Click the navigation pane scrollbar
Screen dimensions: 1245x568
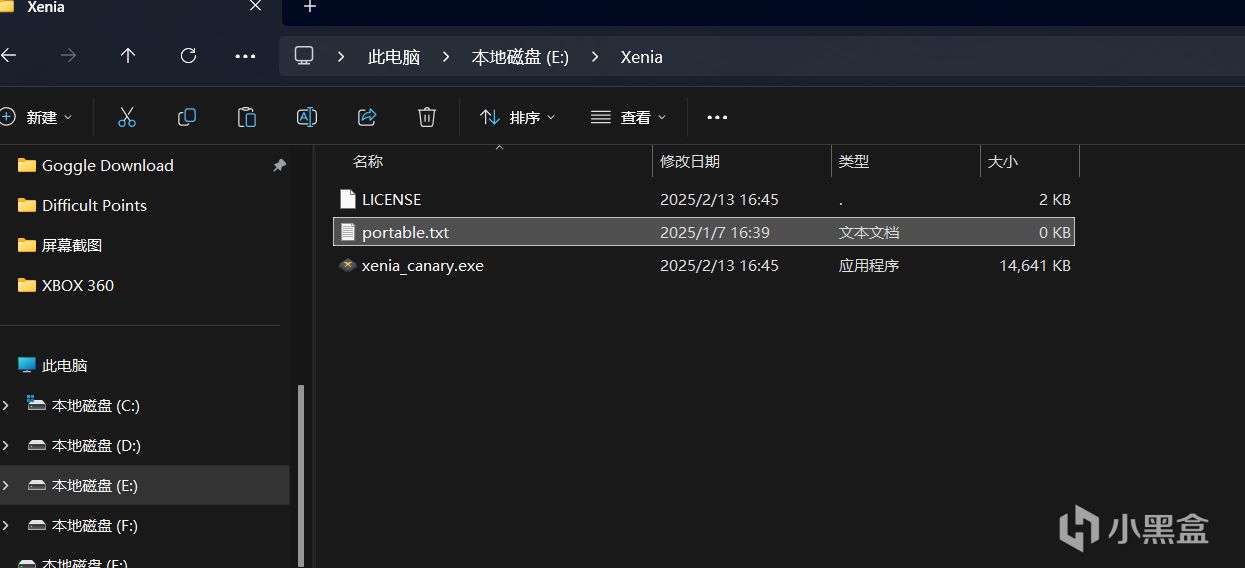[x=301, y=476]
